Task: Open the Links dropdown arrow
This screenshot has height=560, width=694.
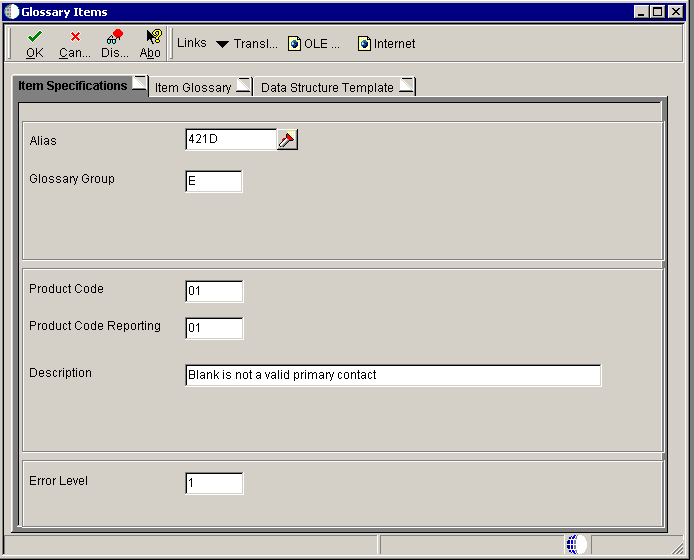Action: pos(222,44)
